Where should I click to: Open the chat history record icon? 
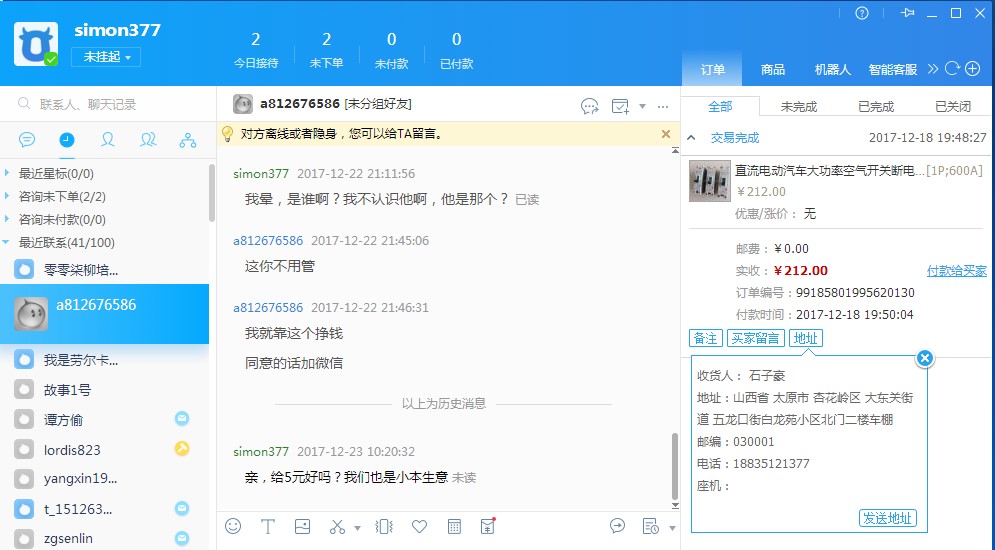pyautogui.click(x=650, y=526)
